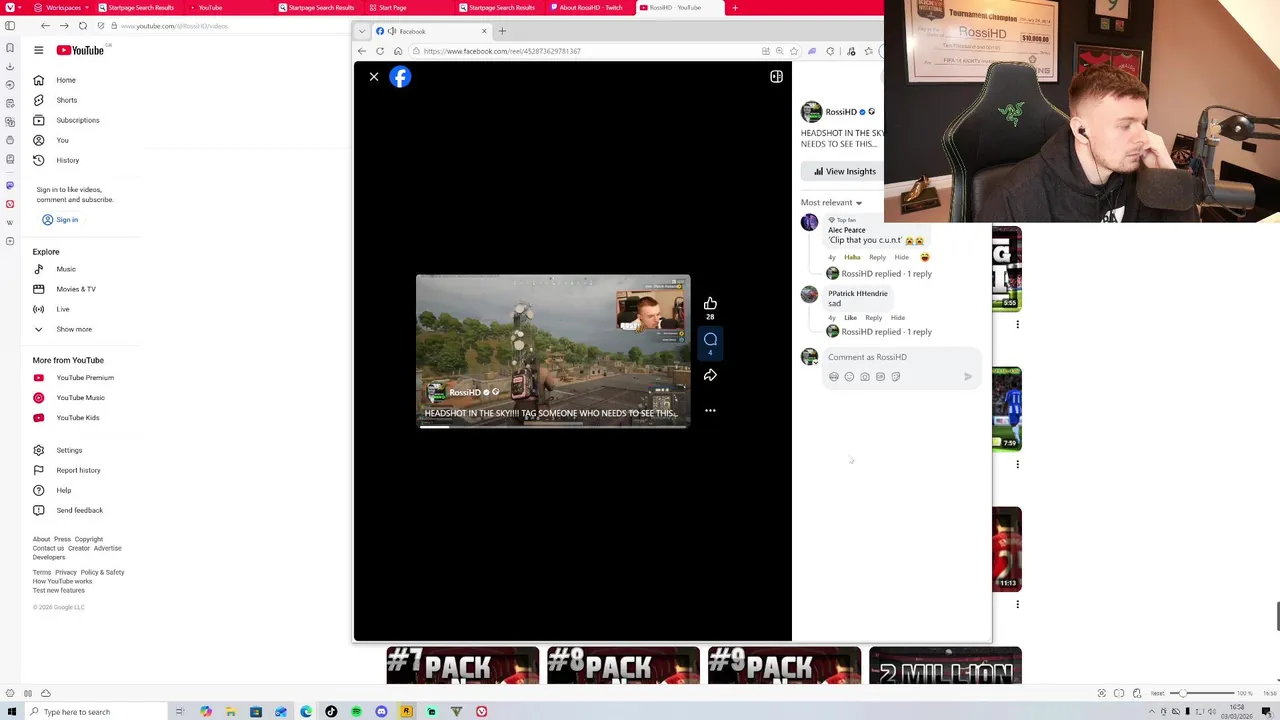The width and height of the screenshot is (1280, 720).
Task: Click Reset zoom in Vivaldi status bar
Action: coord(1157,693)
